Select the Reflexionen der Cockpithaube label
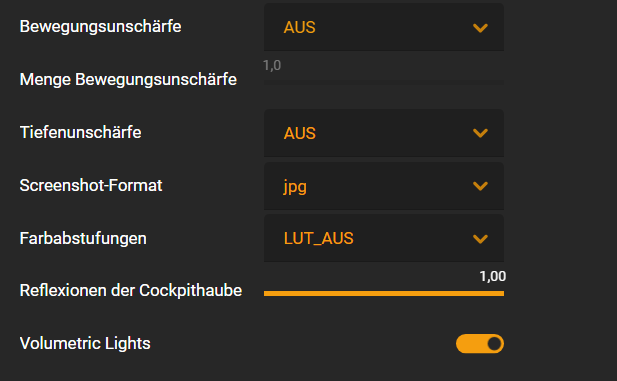The image size is (617, 381). pyautogui.click(x=131, y=290)
